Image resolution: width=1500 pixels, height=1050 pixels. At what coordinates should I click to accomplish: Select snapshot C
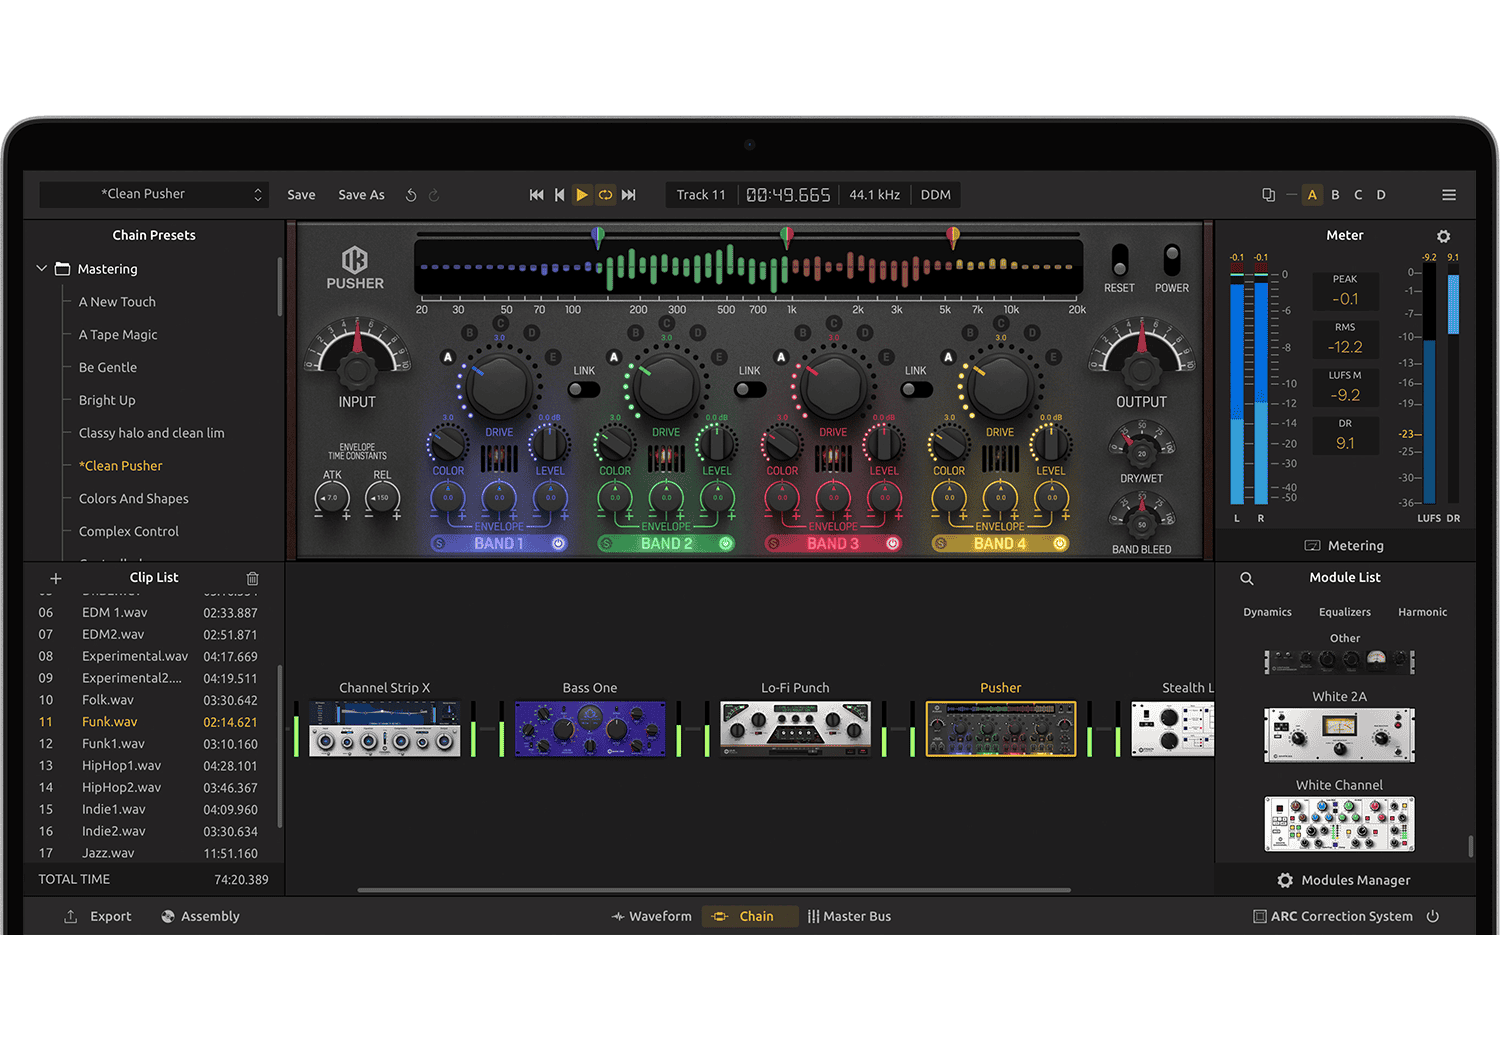point(1358,195)
